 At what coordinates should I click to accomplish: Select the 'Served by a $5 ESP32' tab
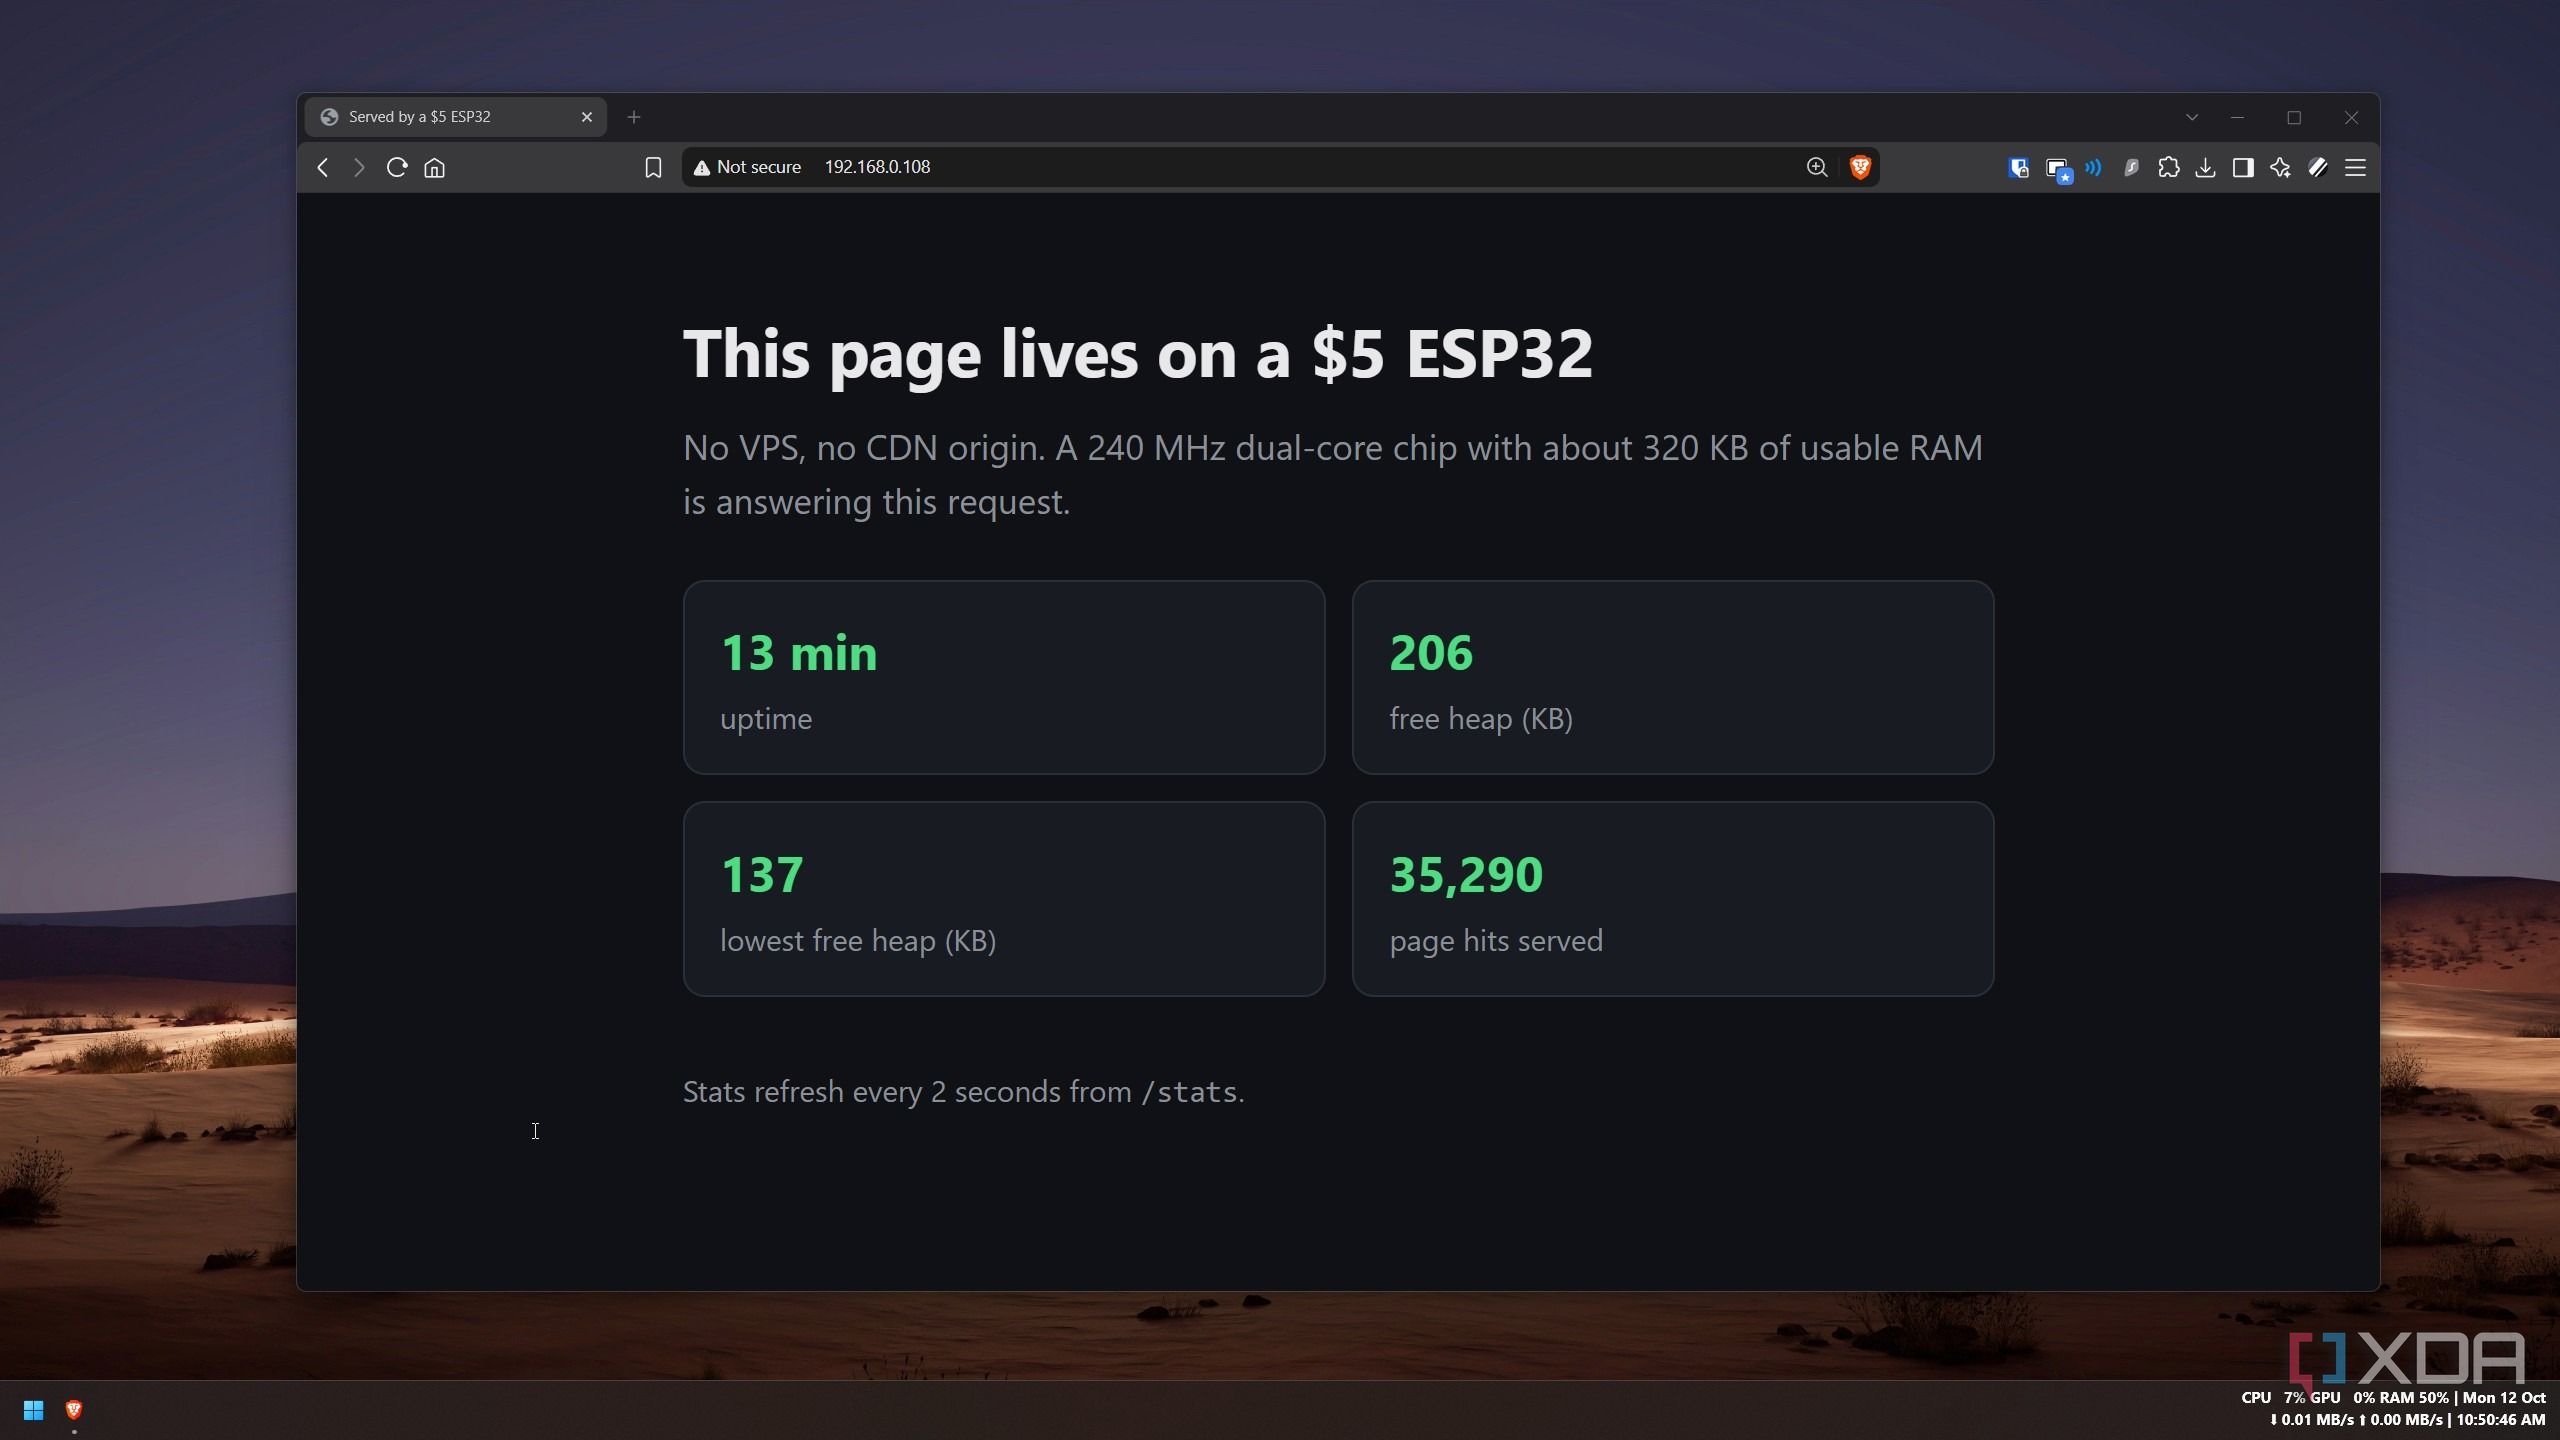(455, 117)
